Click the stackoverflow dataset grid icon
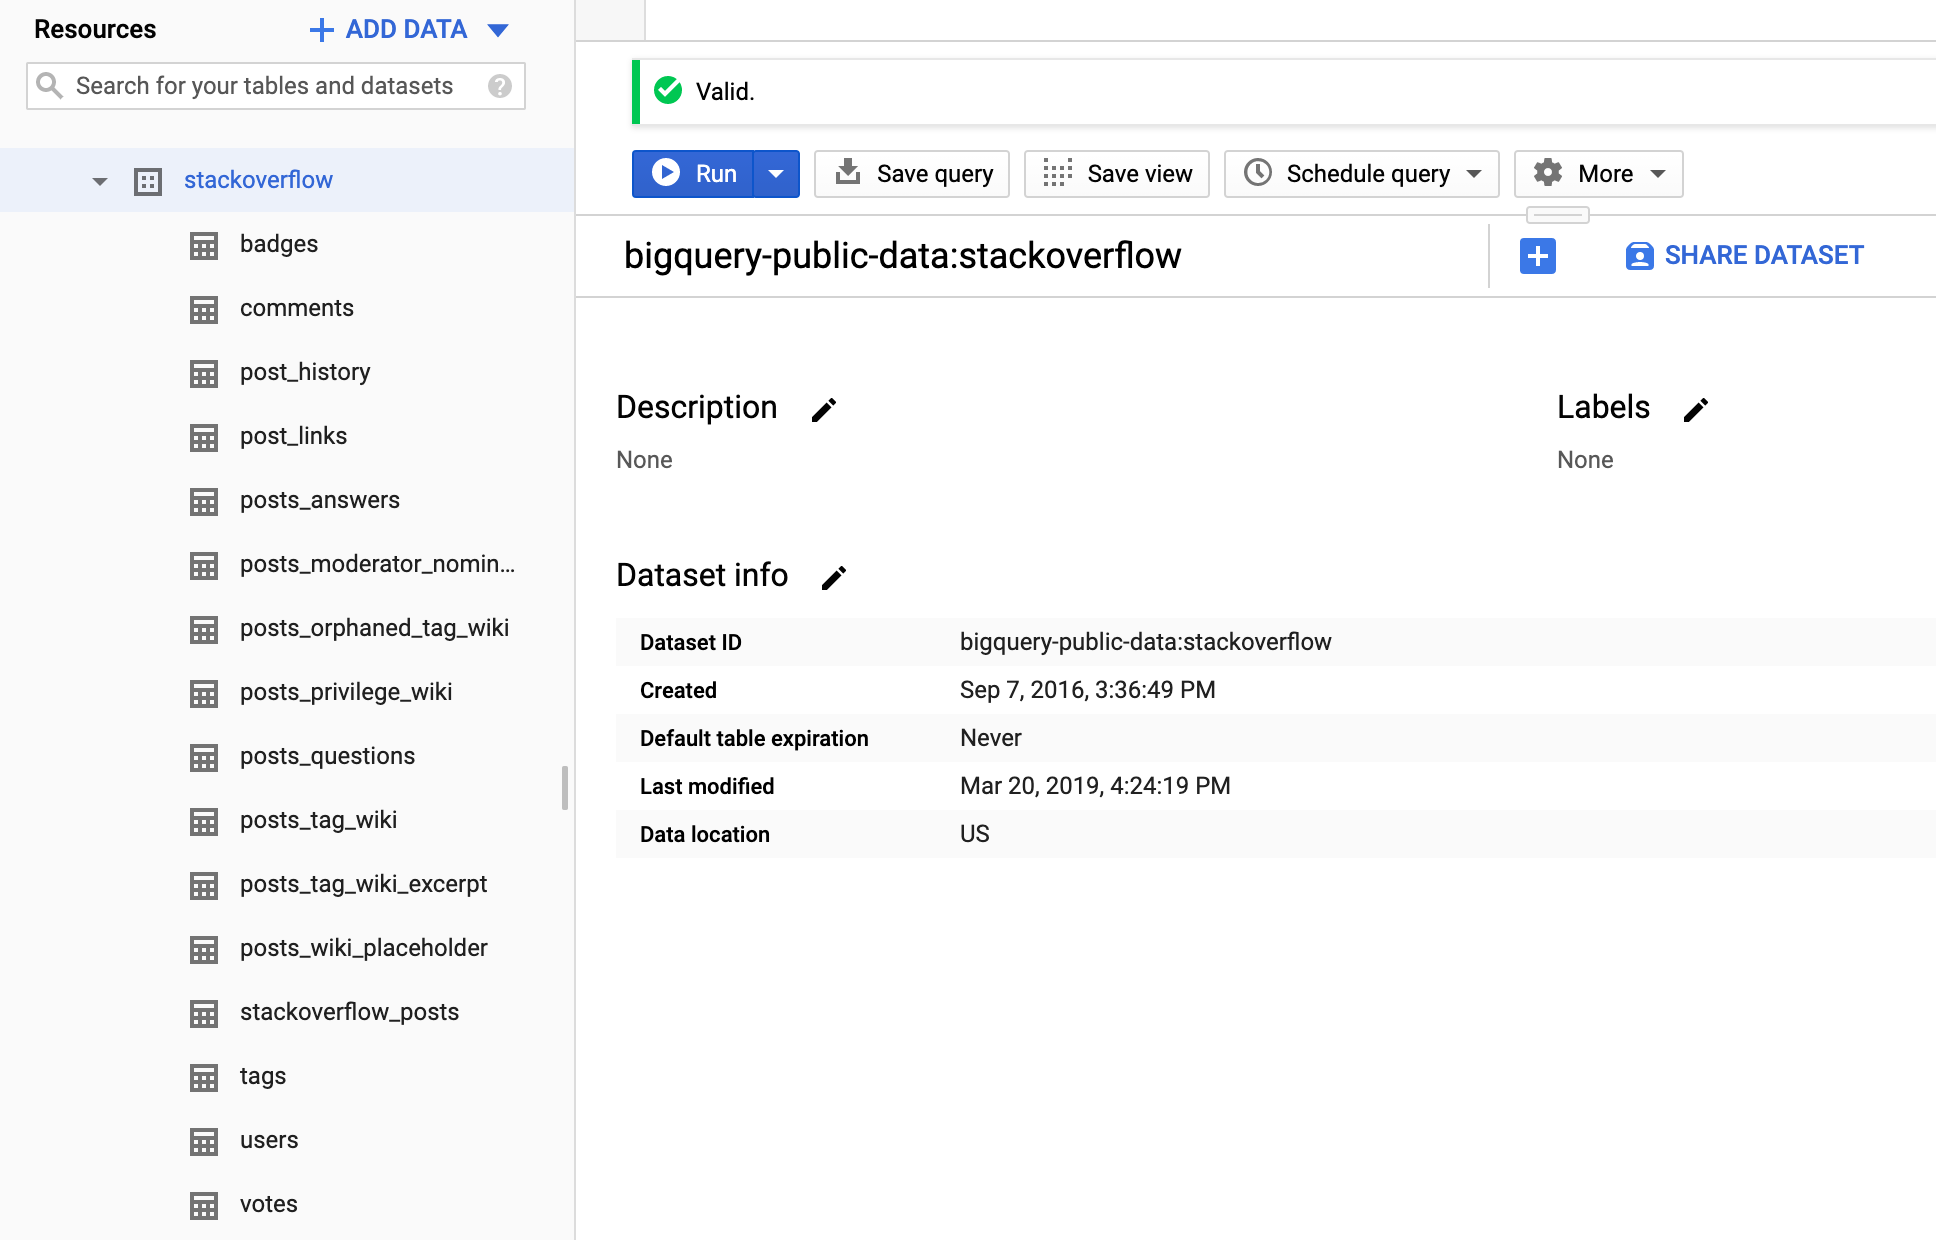1936x1240 pixels. pos(148,181)
